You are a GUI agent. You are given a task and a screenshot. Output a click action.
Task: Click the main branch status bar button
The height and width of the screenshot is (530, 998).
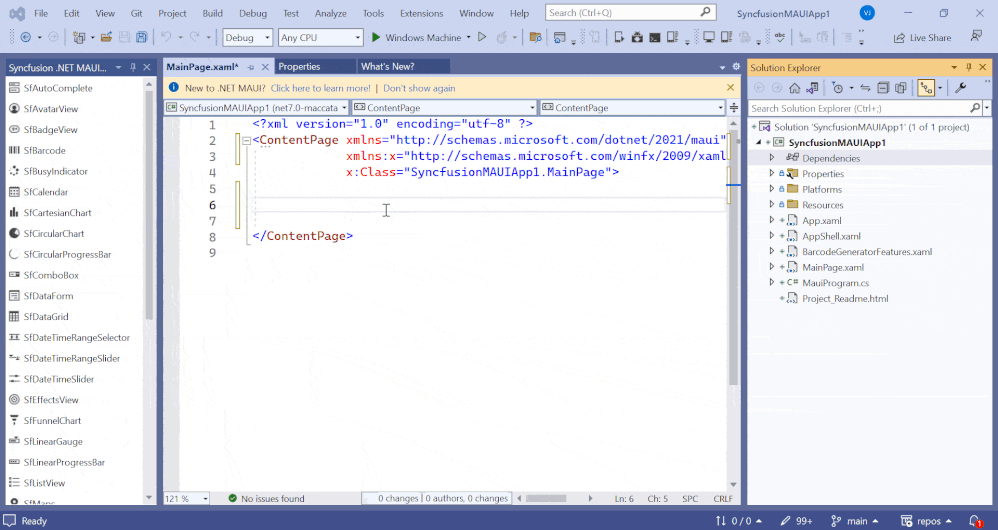pyautogui.click(x=855, y=520)
